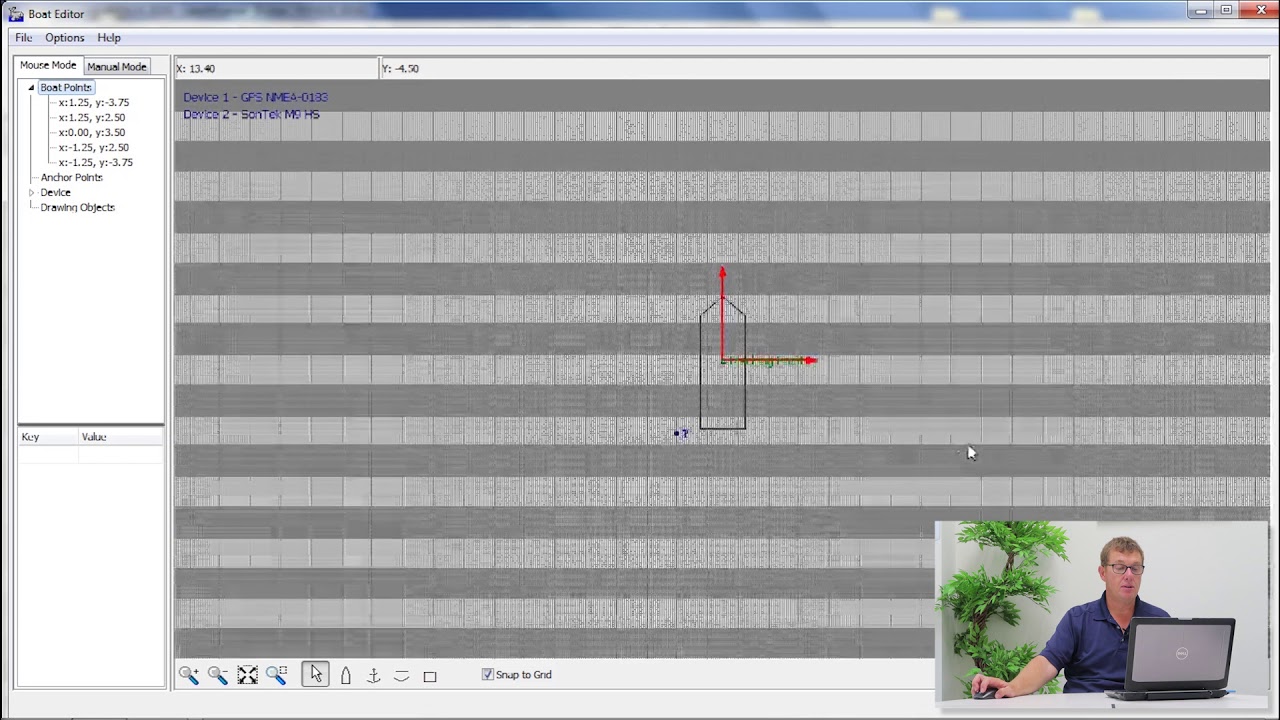Click the red horizontal axis arrowhead

click(x=811, y=361)
